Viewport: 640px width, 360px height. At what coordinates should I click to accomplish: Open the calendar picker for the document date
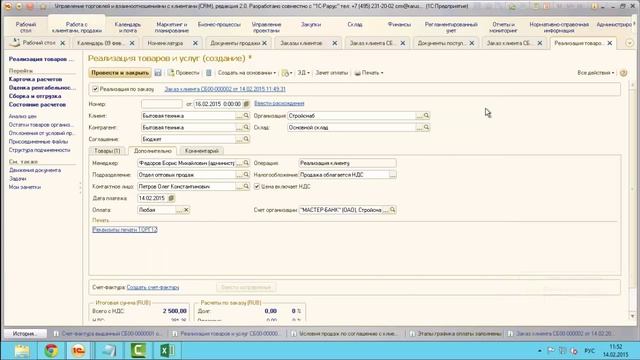(246, 104)
